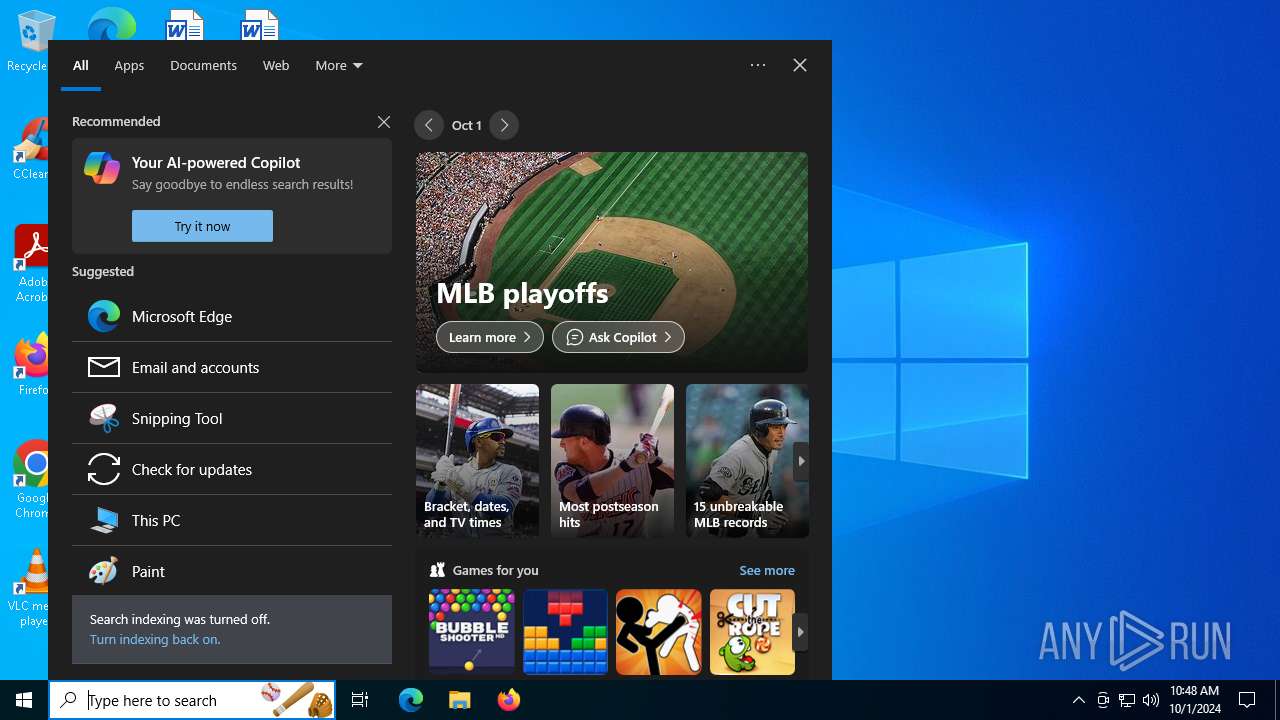Viewport: 1280px width, 720px height.
Task: Open the Adobe Acrobat desktop shortcut
Action: (x=33, y=264)
